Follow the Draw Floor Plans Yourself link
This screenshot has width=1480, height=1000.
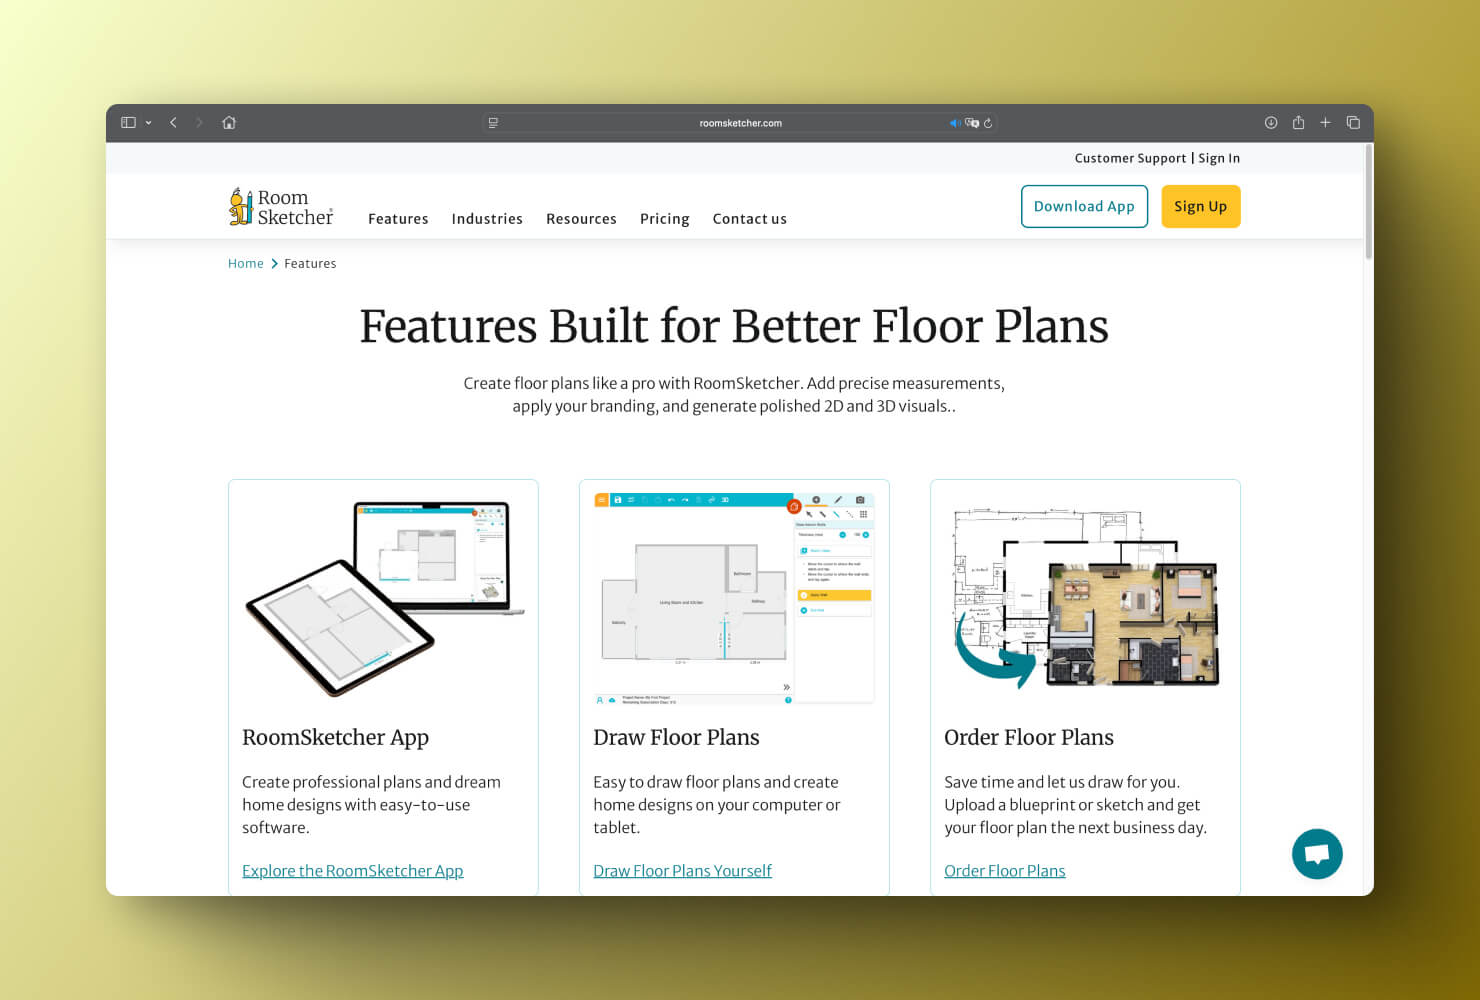[x=682, y=871]
